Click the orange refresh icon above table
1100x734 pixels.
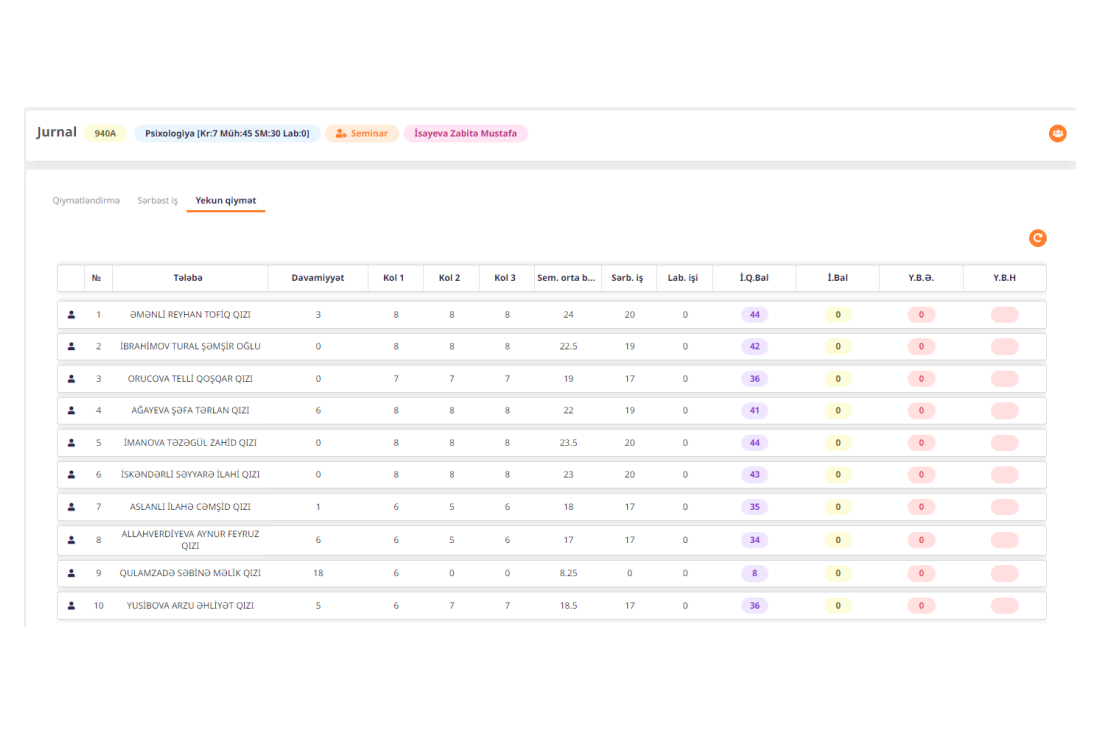coord(1037,238)
